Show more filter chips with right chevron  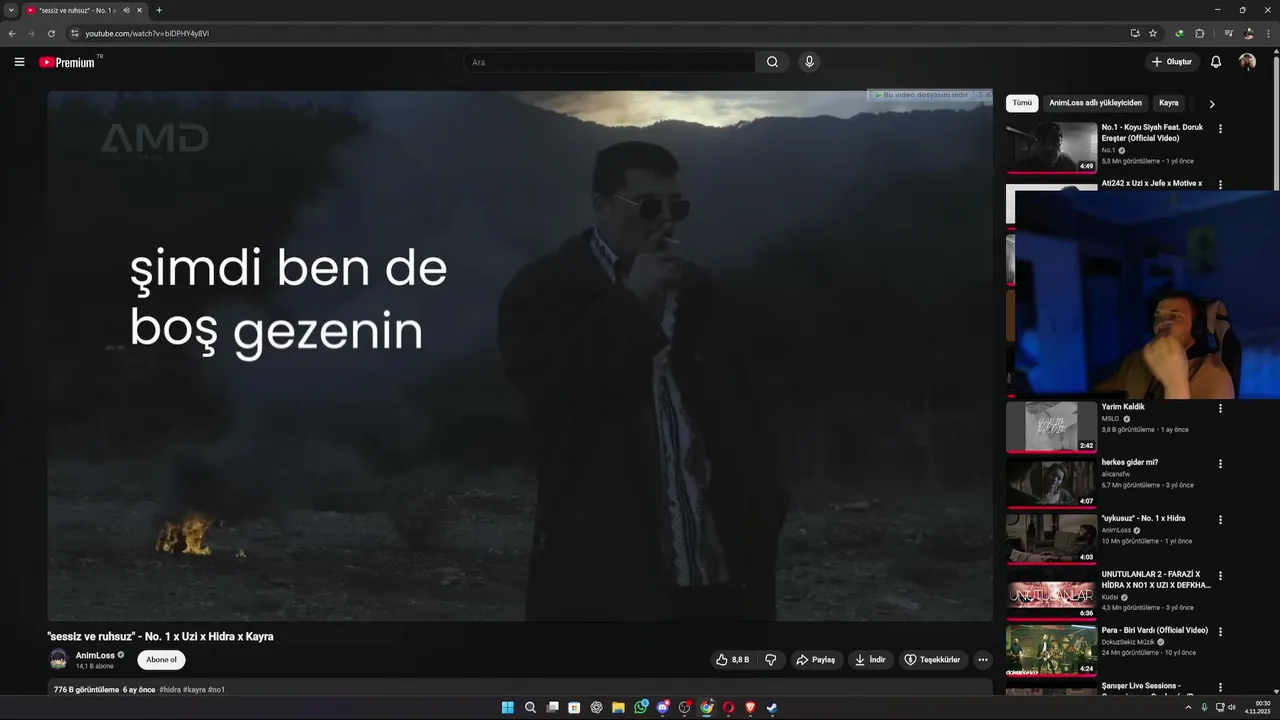1212,104
